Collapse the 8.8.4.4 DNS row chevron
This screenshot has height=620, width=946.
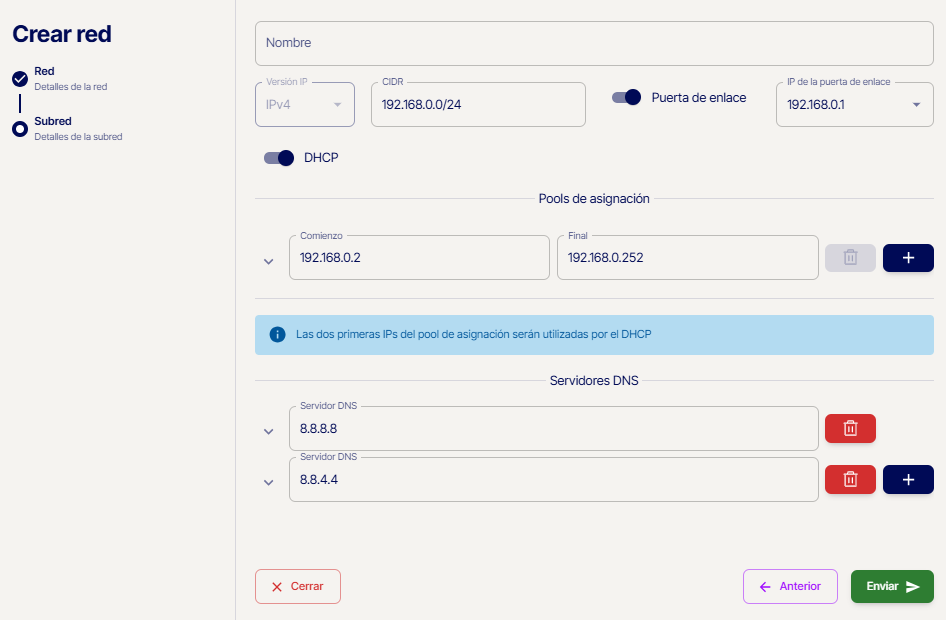point(268,483)
